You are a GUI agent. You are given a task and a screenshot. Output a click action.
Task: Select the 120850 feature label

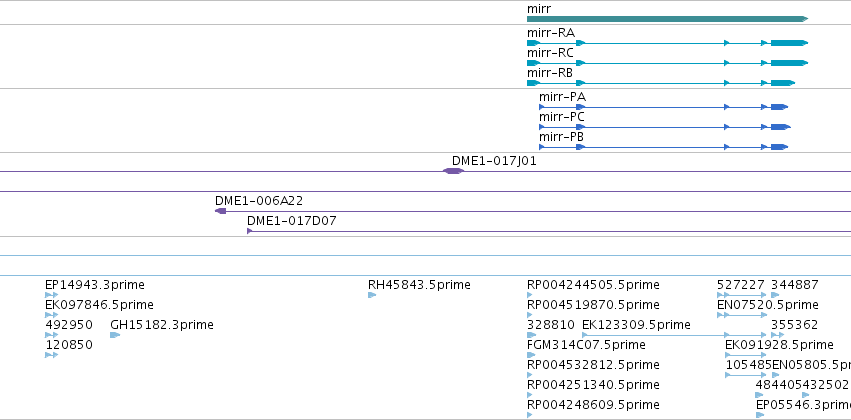pos(69,345)
